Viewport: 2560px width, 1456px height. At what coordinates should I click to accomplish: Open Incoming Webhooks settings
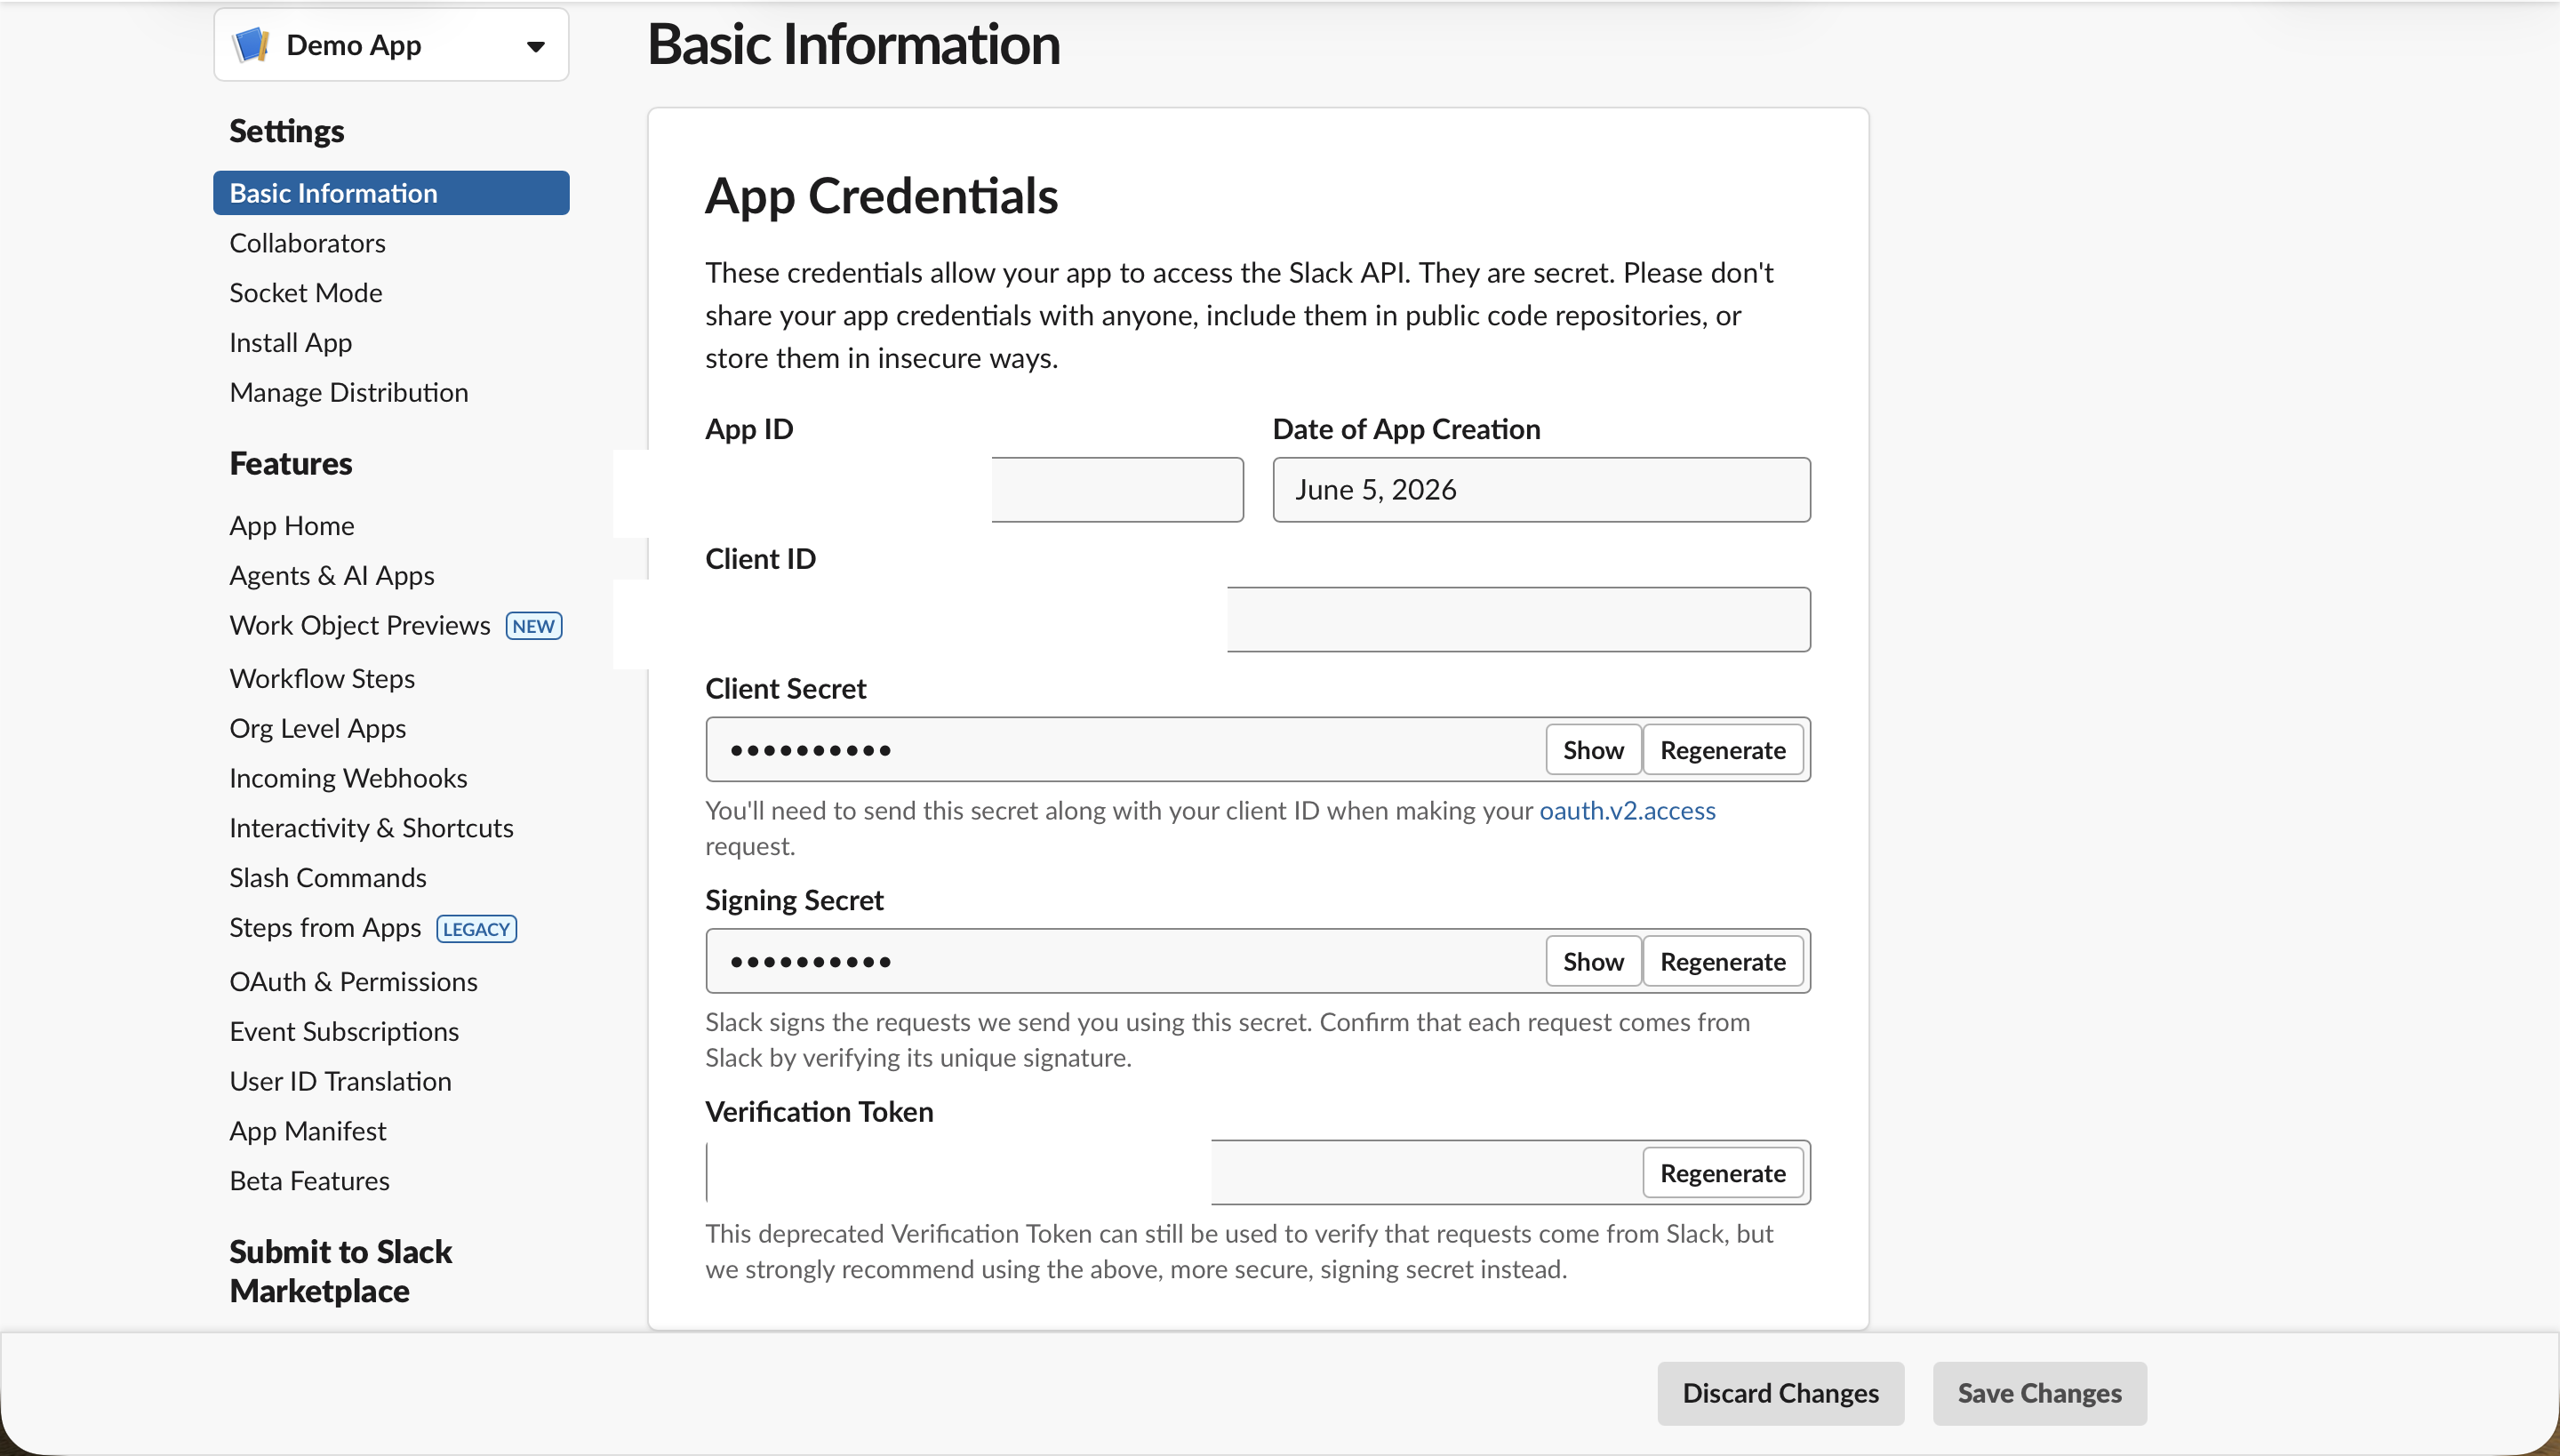[348, 779]
